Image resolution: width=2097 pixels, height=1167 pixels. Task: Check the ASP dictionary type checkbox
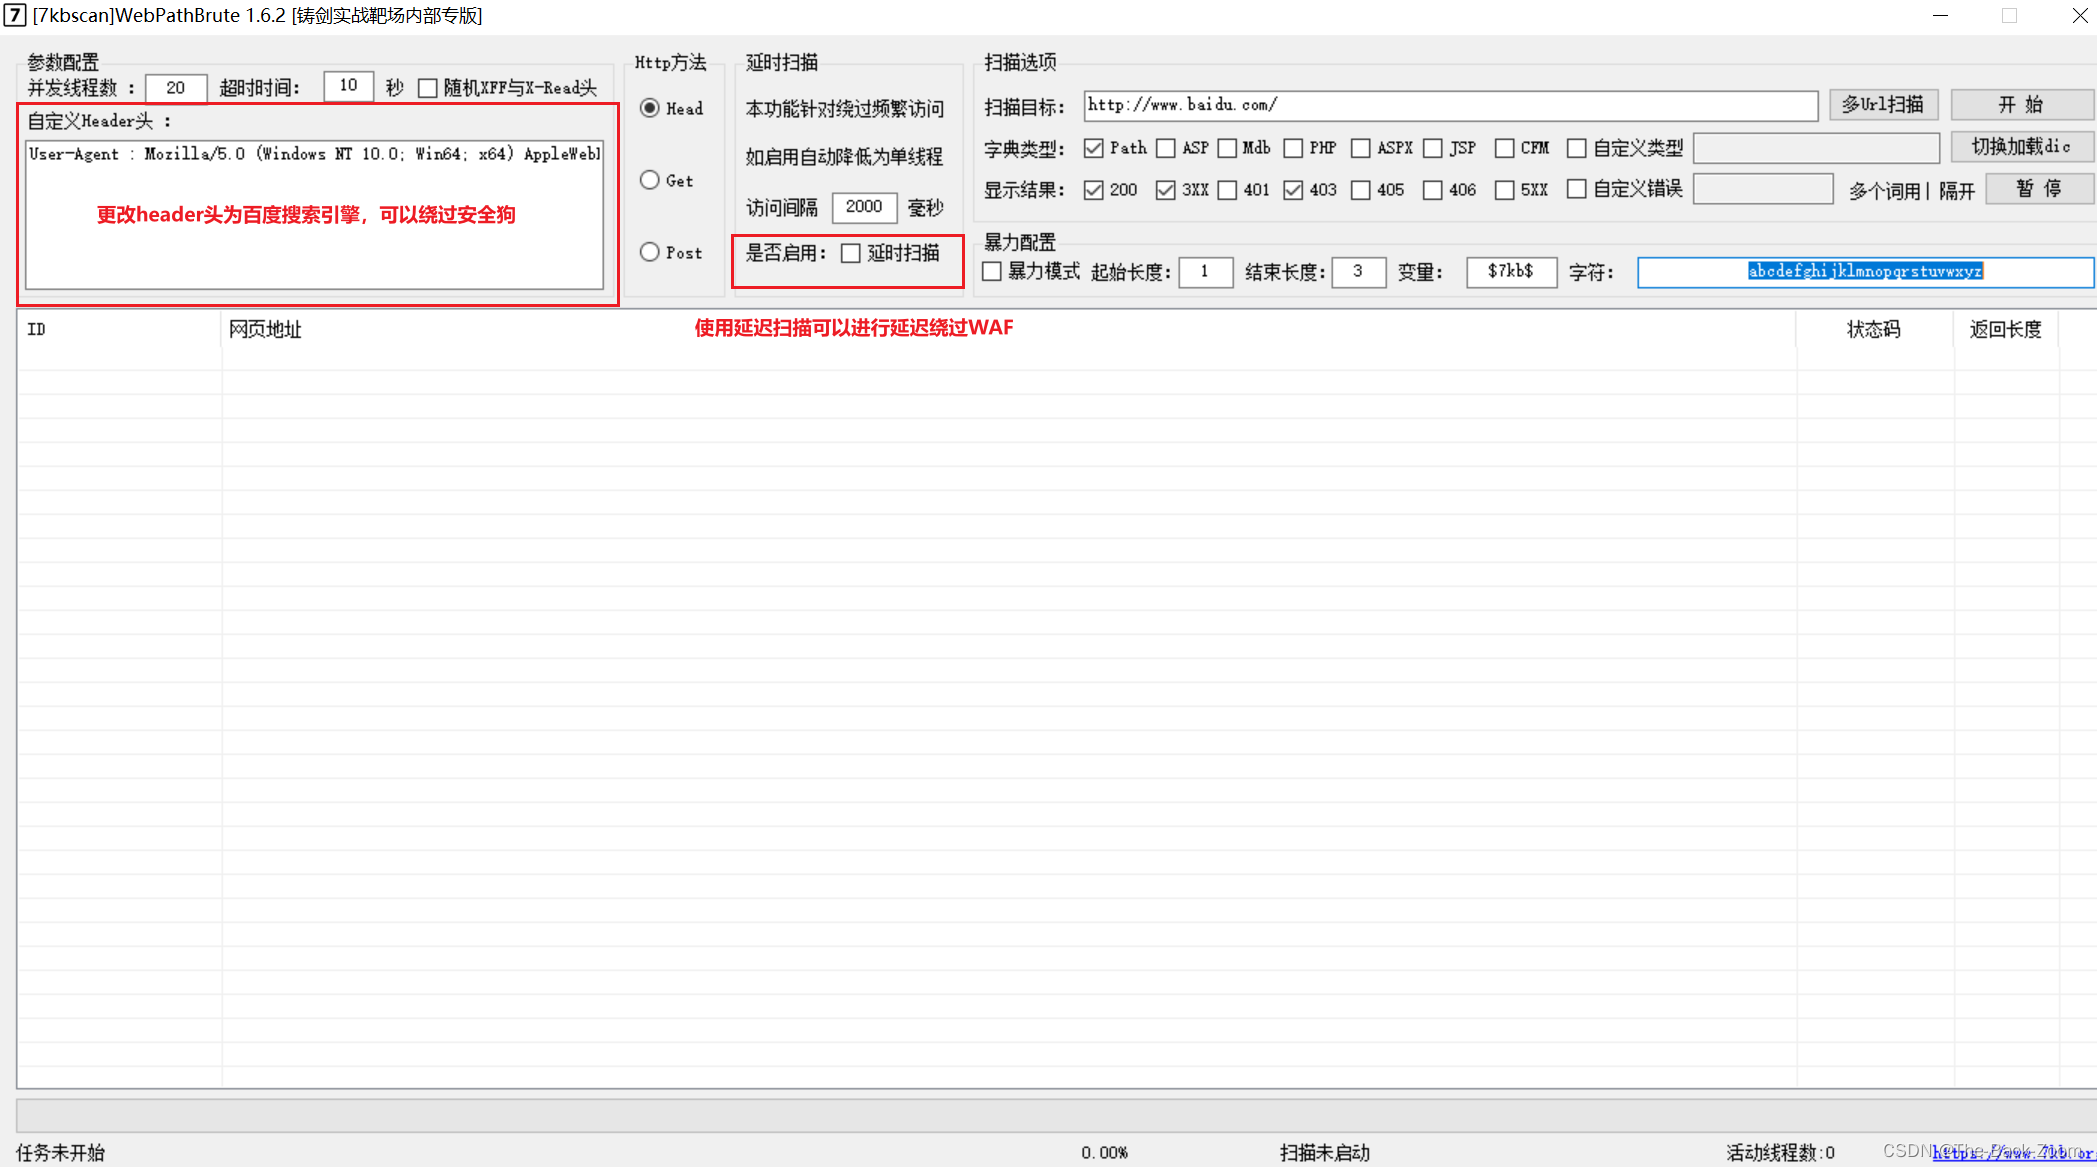(1166, 148)
